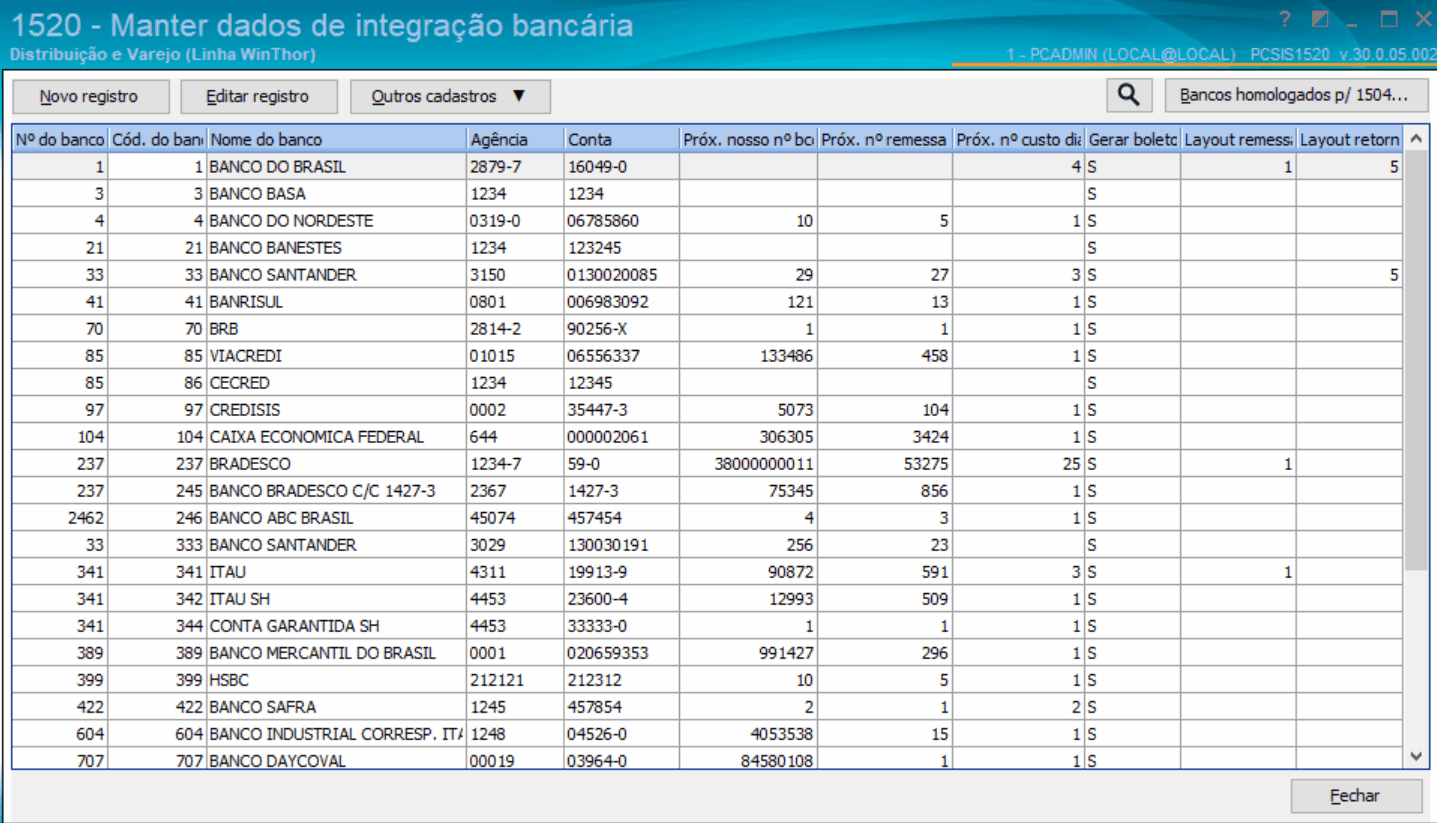Click the Fechar button
Screen dimensions: 1437x823
[x=1356, y=796]
